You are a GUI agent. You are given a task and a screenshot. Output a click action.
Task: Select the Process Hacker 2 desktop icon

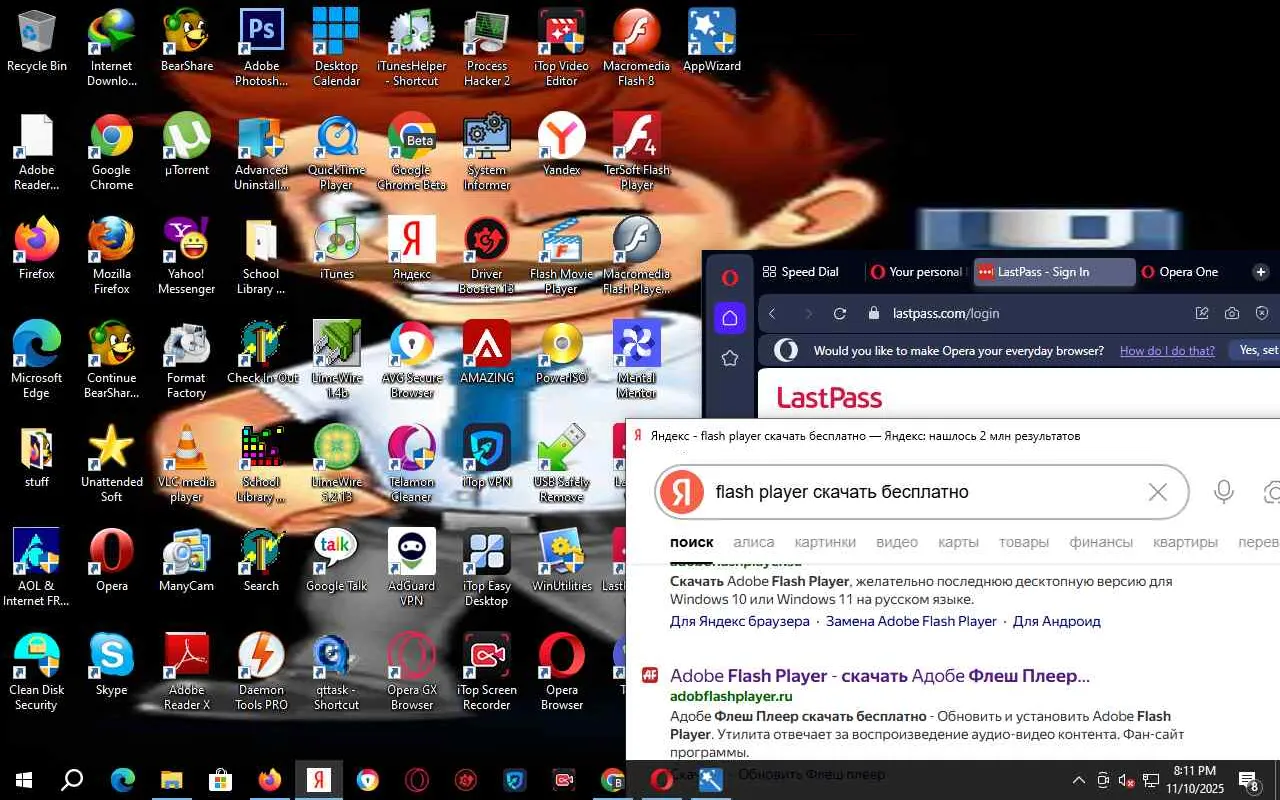tap(487, 49)
